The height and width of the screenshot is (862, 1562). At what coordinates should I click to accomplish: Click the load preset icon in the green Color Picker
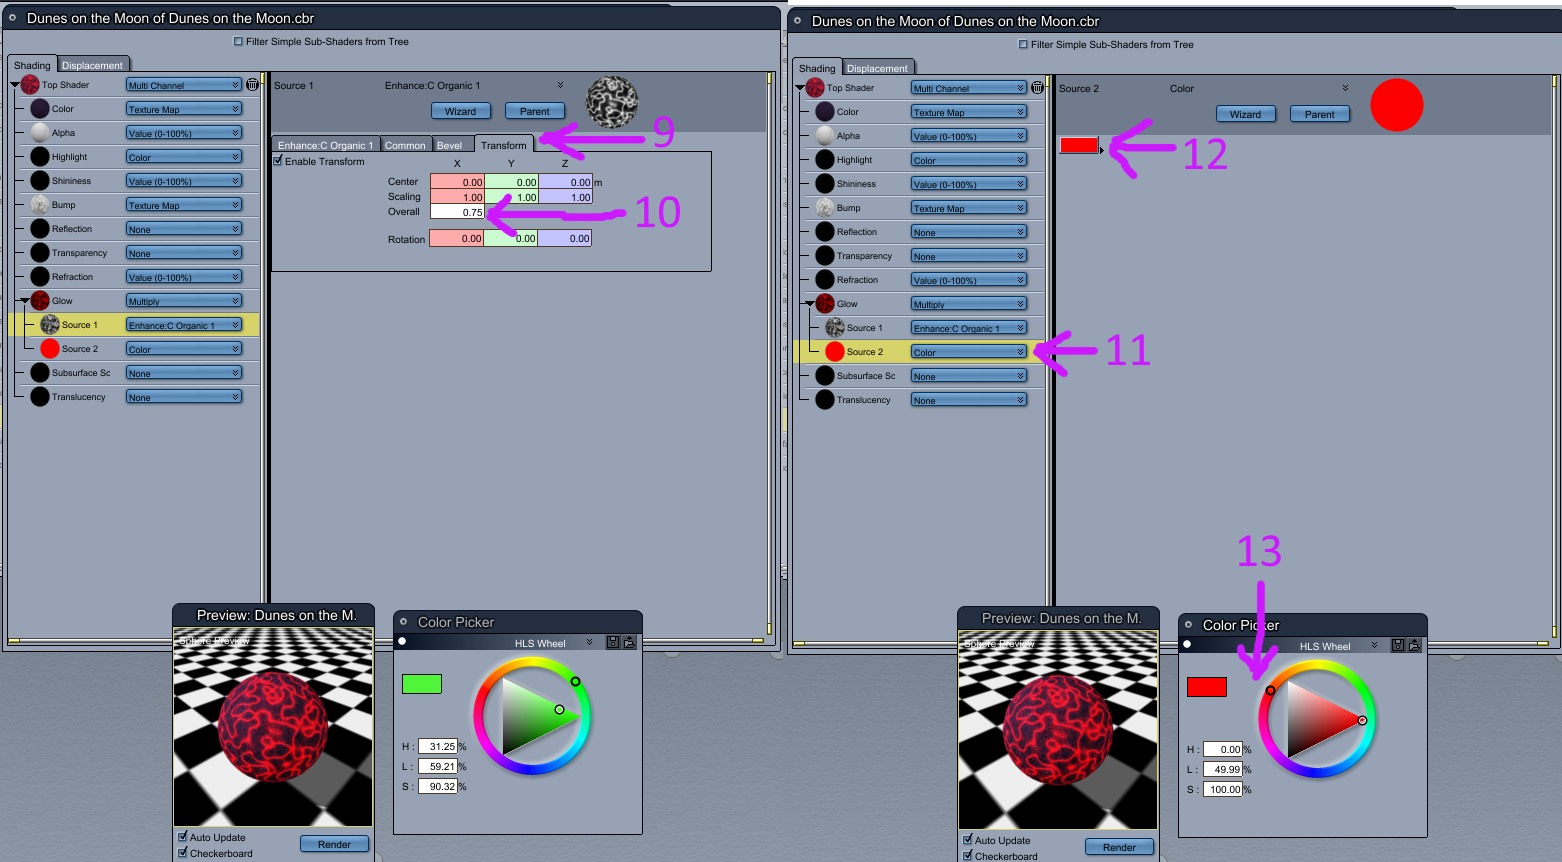[629, 643]
